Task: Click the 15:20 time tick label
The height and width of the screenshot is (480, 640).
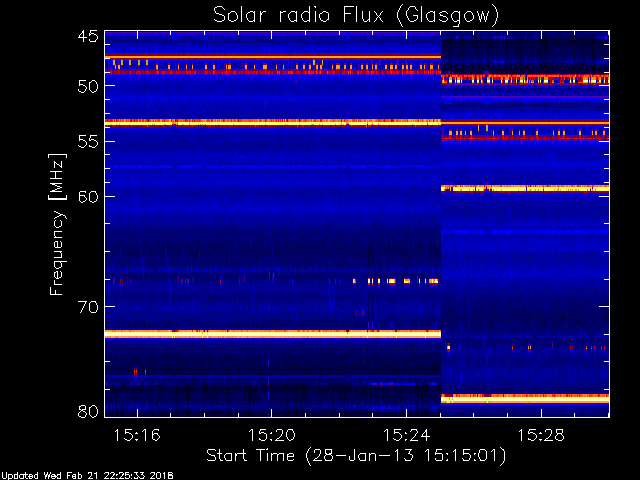Action: (x=272, y=435)
